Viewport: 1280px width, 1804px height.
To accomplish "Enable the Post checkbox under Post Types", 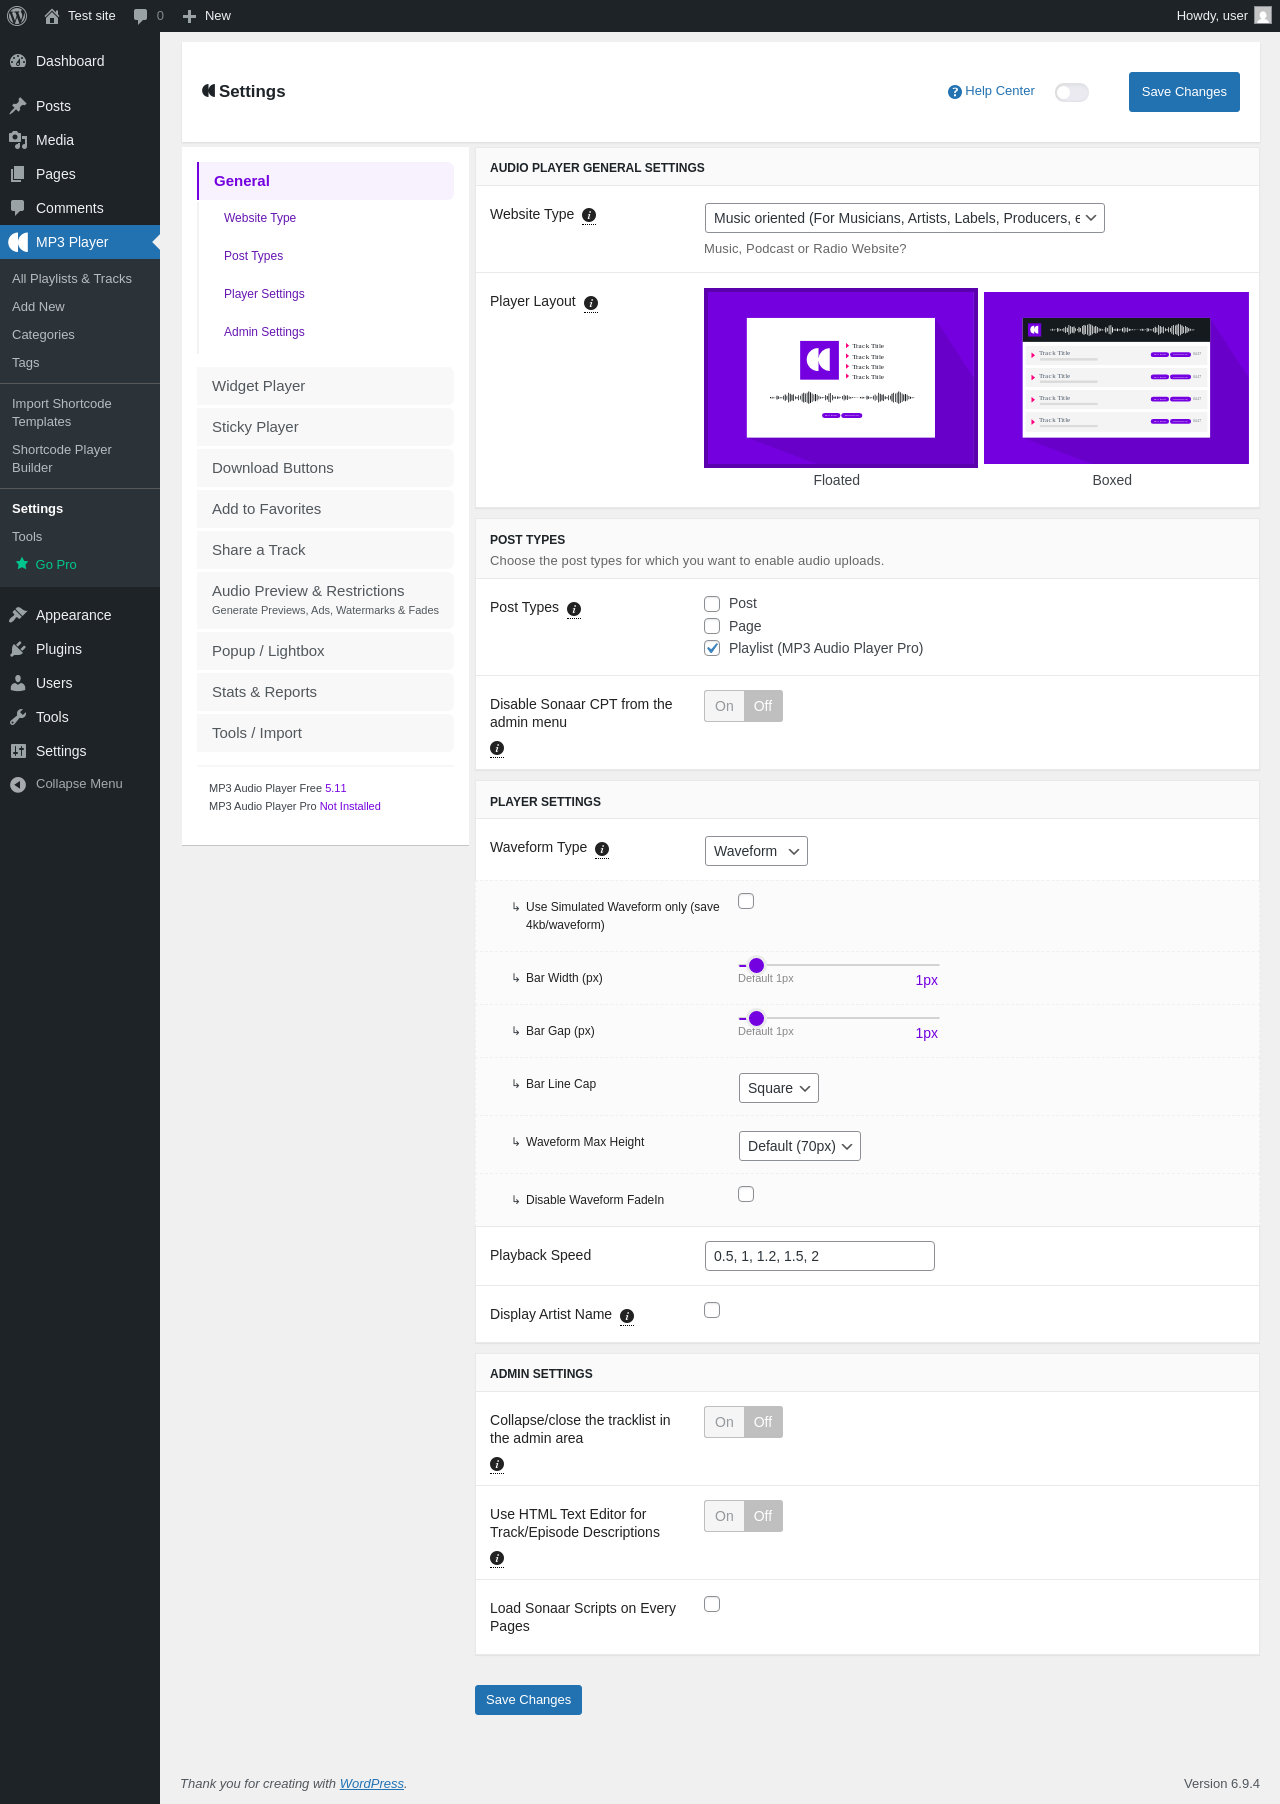I will [712, 604].
